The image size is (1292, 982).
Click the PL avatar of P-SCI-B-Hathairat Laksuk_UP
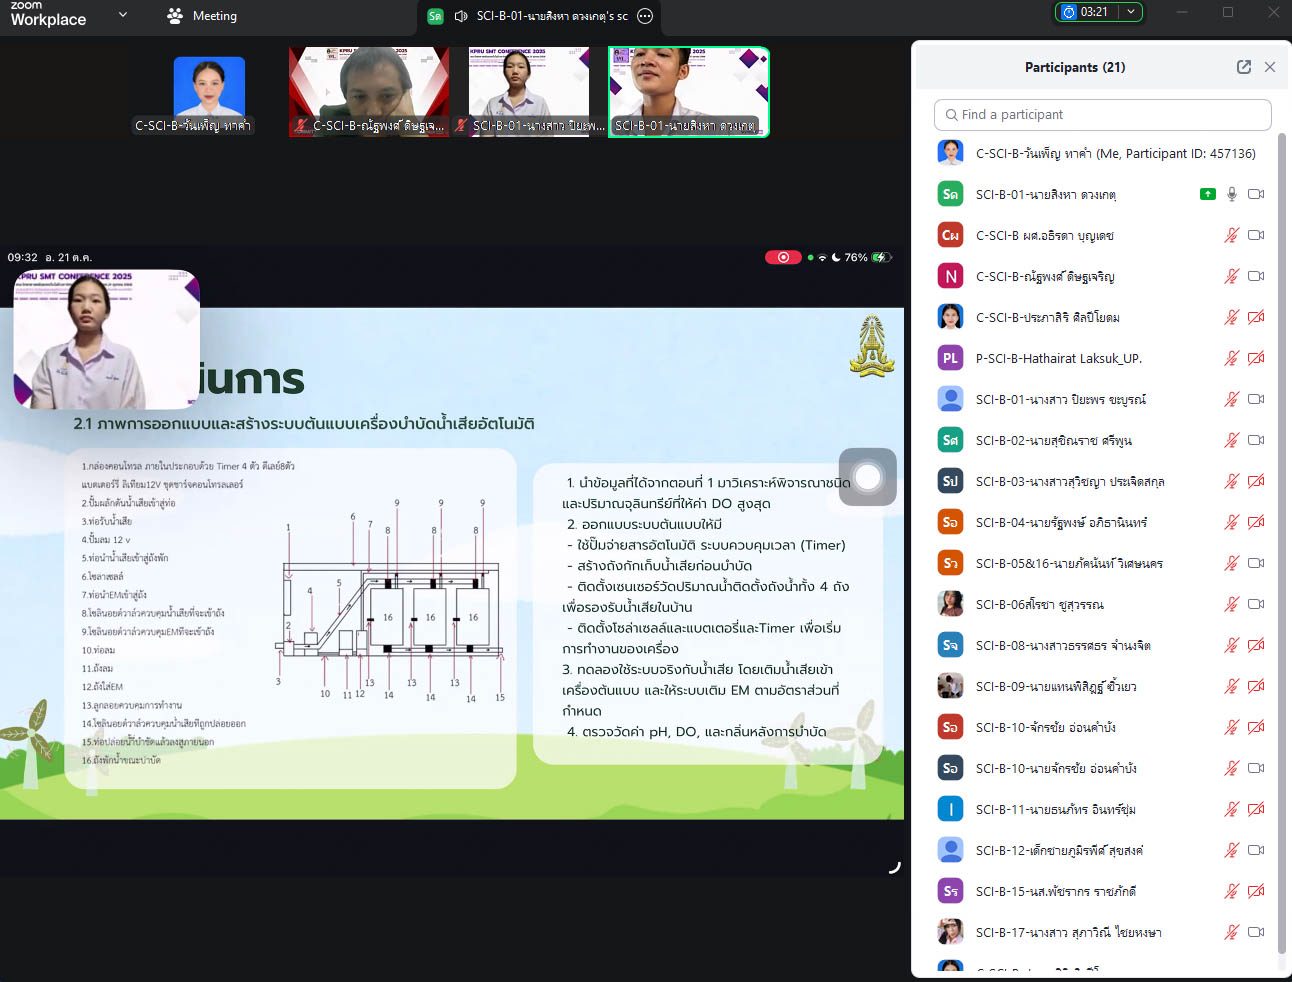point(950,358)
